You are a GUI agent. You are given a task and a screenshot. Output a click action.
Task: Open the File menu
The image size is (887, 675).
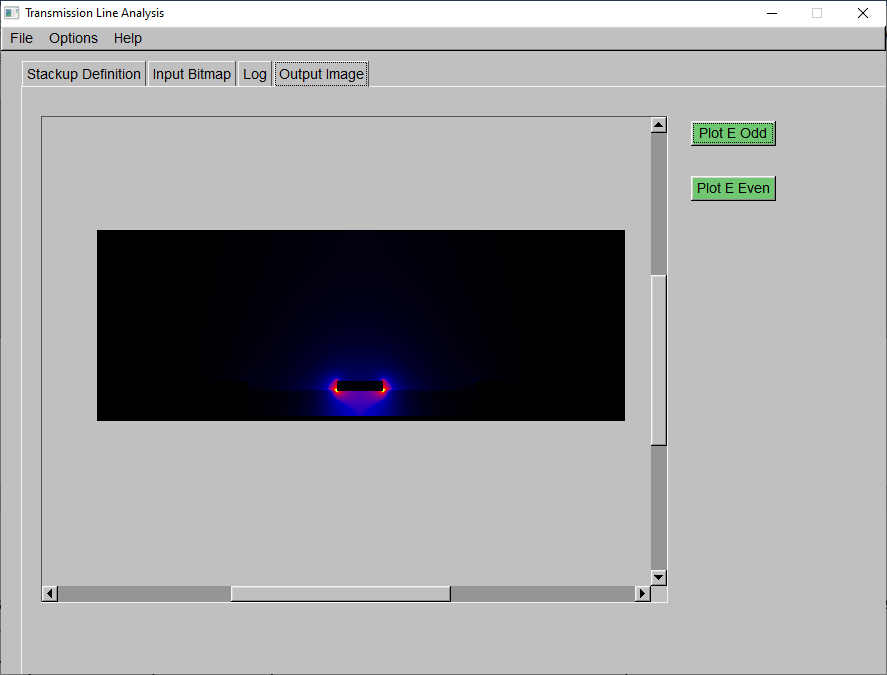(x=21, y=38)
